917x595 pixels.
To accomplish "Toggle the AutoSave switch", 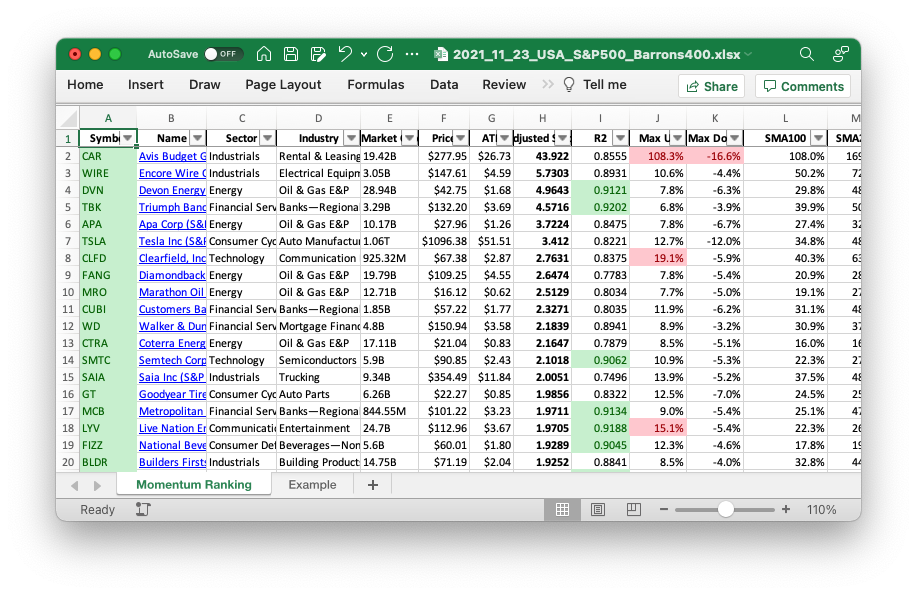I will pyautogui.click(x=222, y=54).
